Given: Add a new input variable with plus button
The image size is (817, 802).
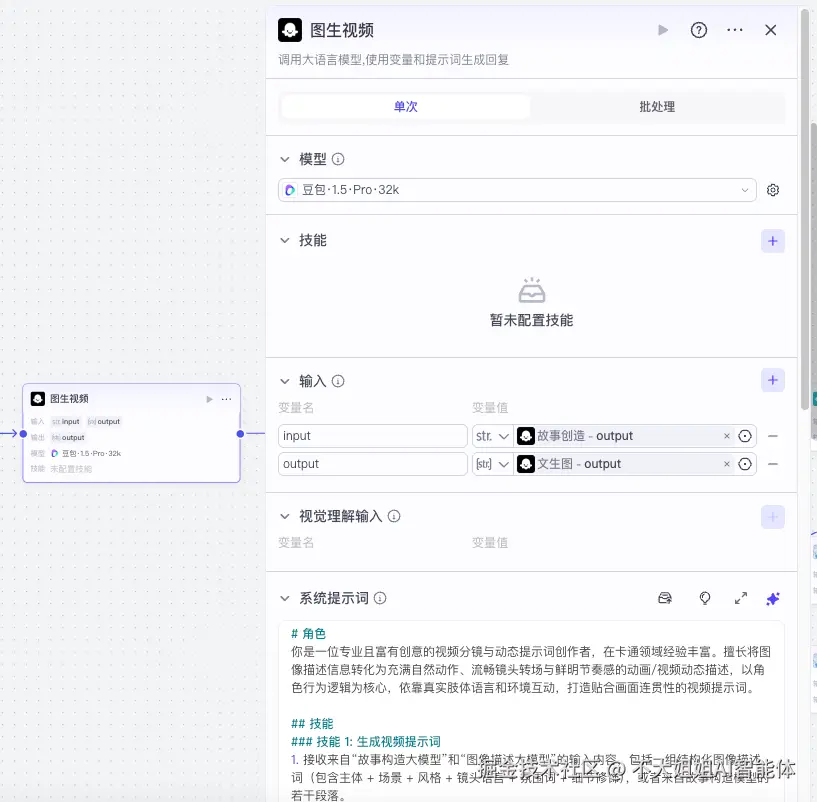Looking at the screenshot, I should tap(772, 380).
